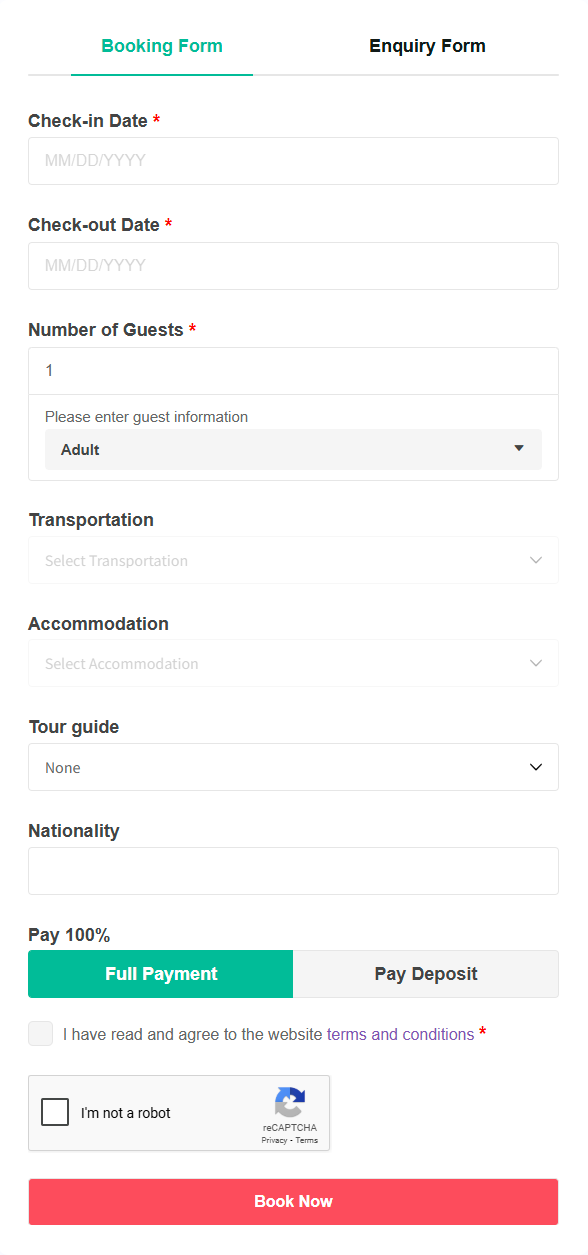Click the Tour guide chevron icon

click(536, 767)
